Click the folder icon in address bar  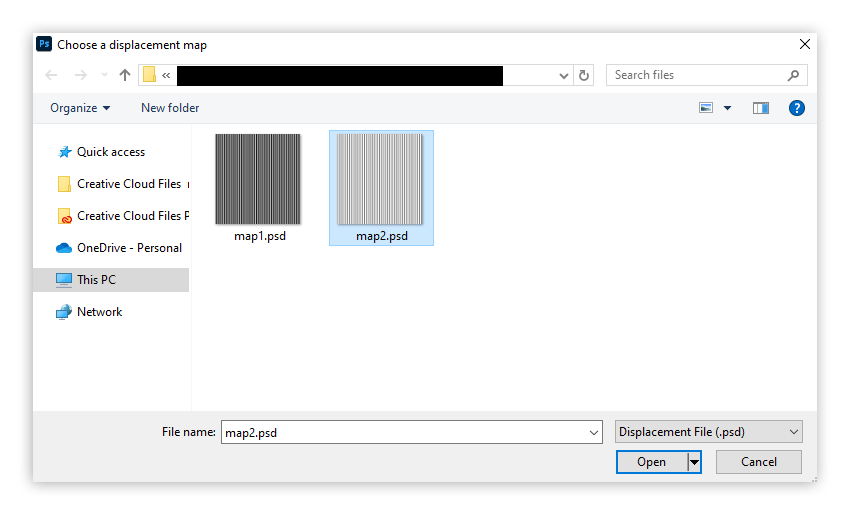coord(150,75)
